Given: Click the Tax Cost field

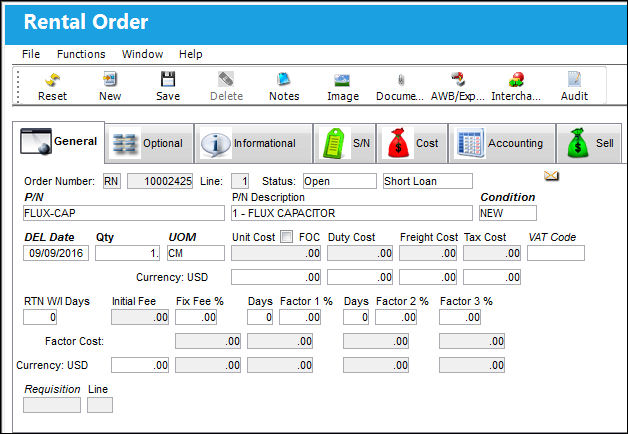Looking at the screenshot, I should pyautogui.click(x=492, y=253).
